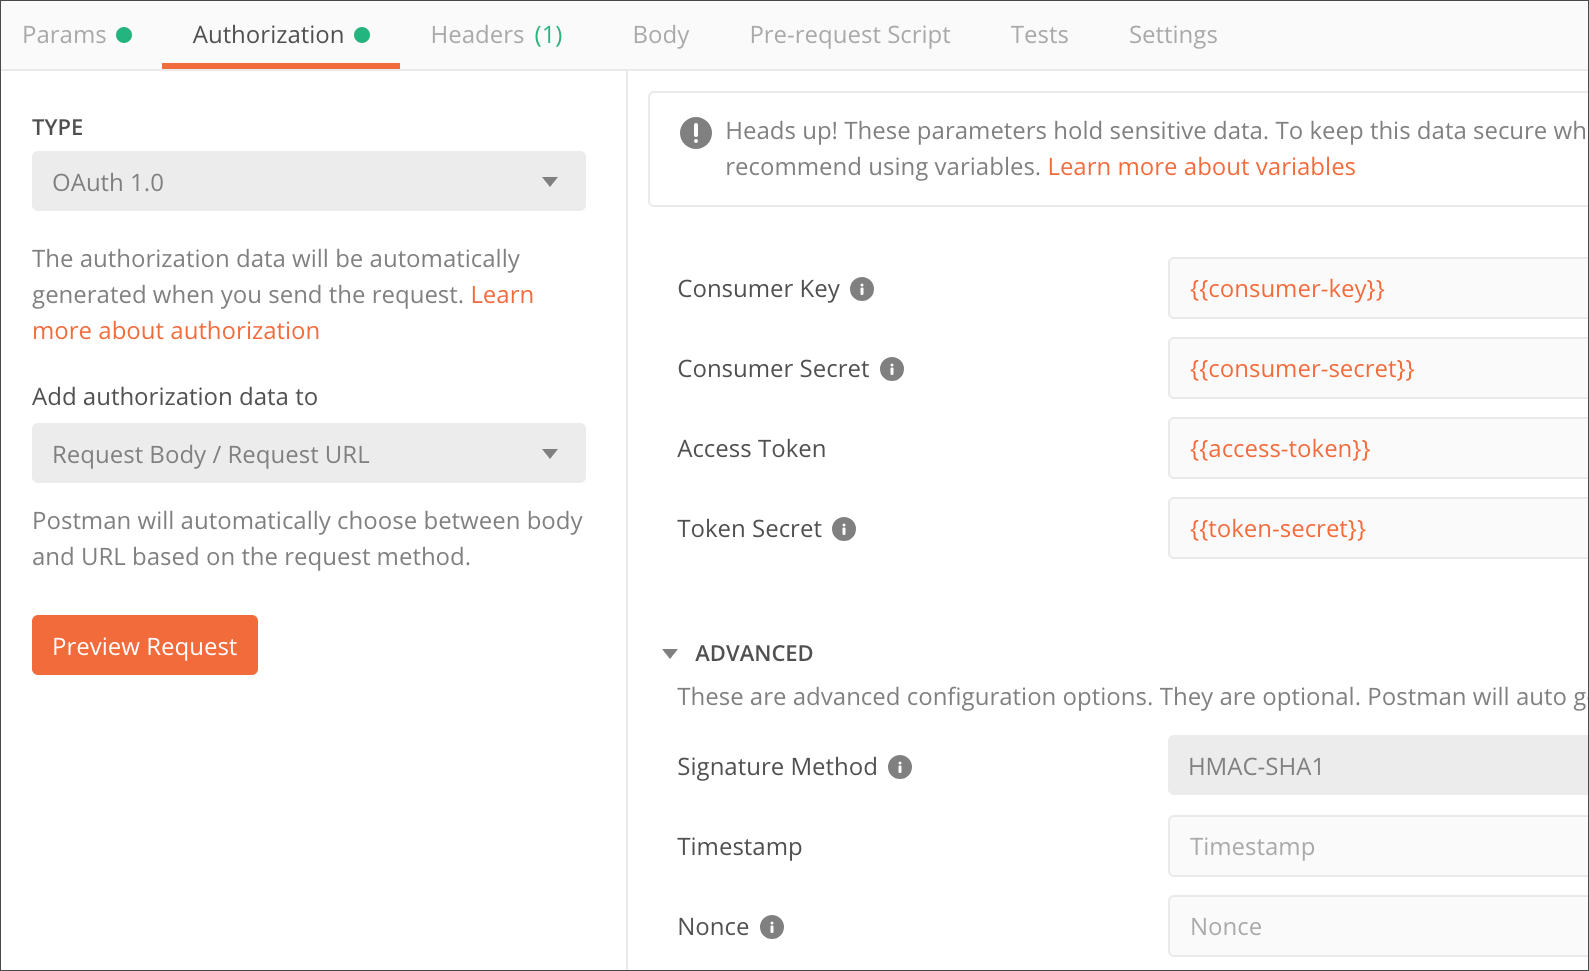Open the Params tab
Image resolution: width=1589 pixels, height=971 pixels.
tap(77, 35)
